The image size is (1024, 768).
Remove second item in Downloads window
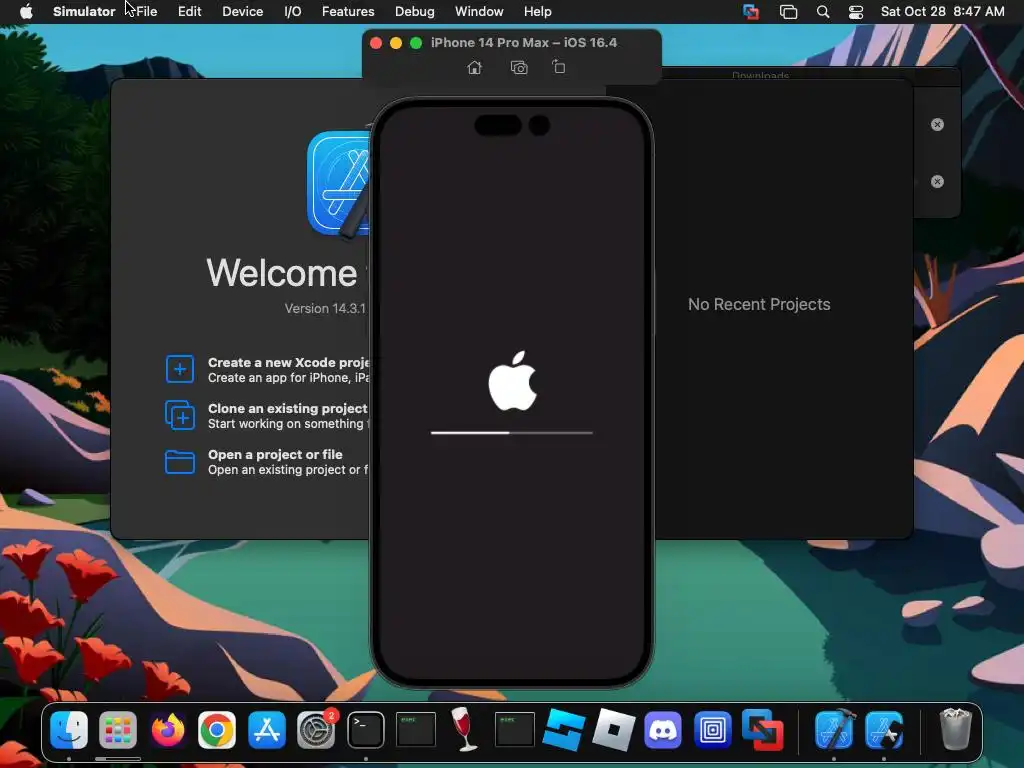tap(937, 182)
